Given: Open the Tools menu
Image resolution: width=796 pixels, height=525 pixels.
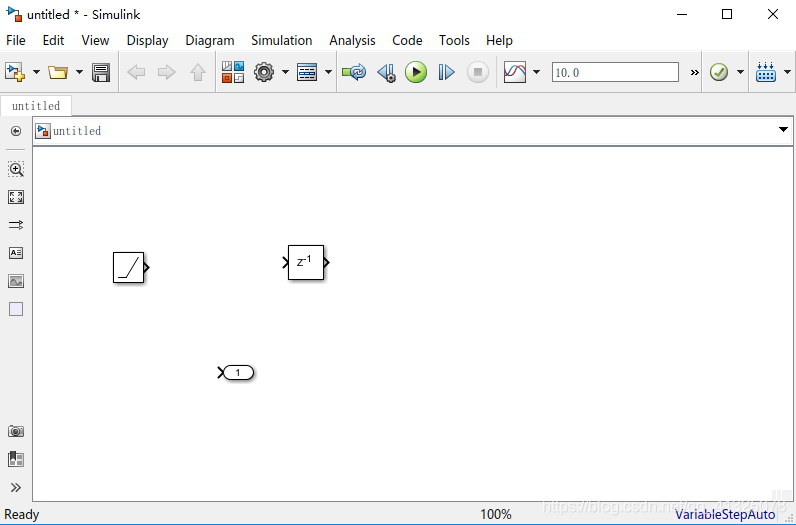Looking at the screenshot, I should coord(454,41).
